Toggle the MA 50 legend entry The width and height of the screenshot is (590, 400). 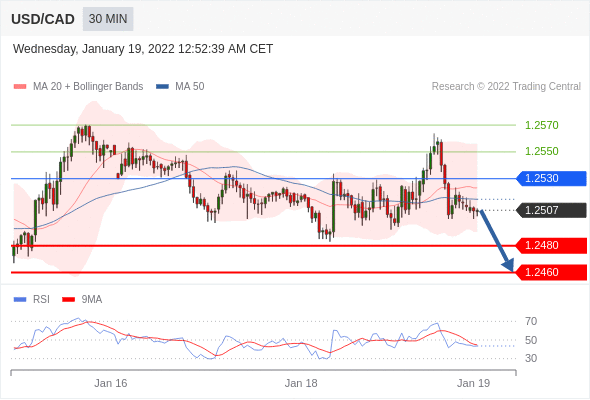[180, 87]
